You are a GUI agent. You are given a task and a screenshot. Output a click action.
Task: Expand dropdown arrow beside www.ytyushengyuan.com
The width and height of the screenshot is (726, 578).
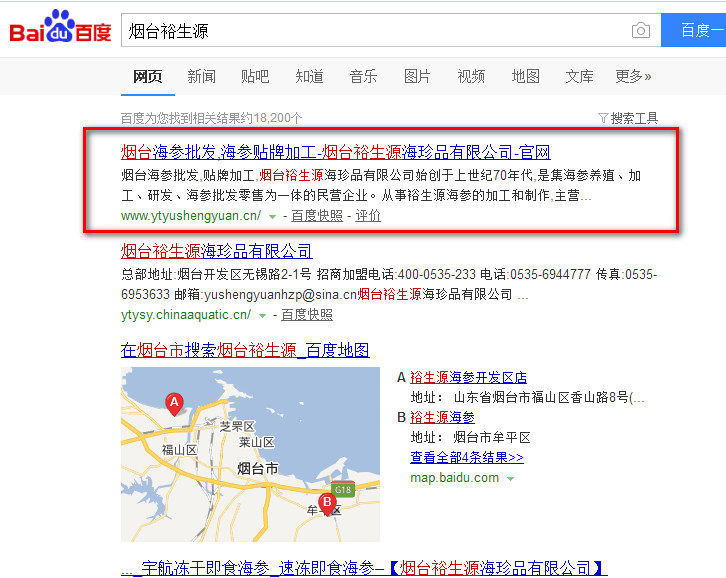pyautogui.click(x=272, y=216)
